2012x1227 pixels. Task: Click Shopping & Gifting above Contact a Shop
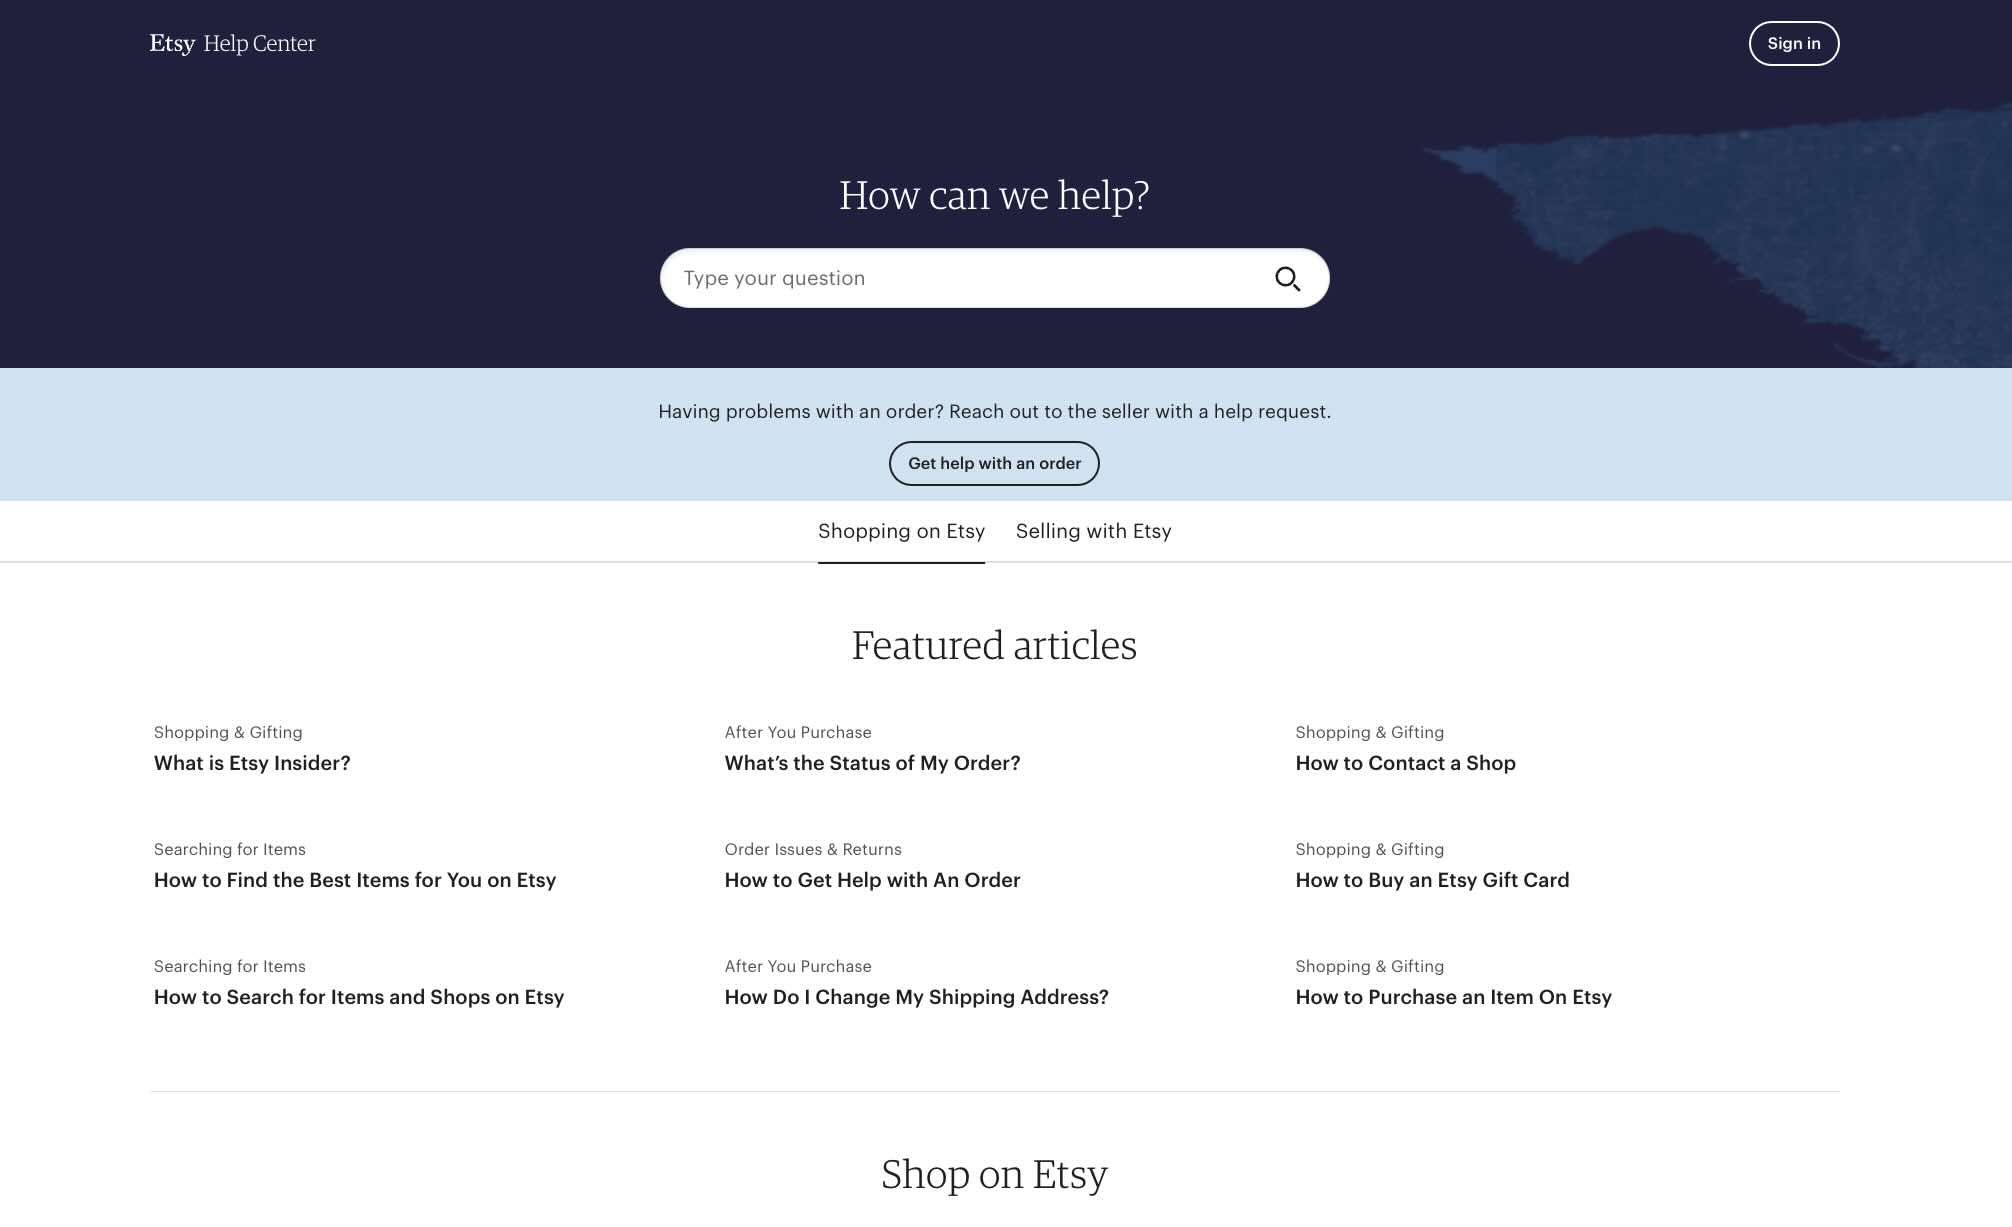click(1369, 732)
